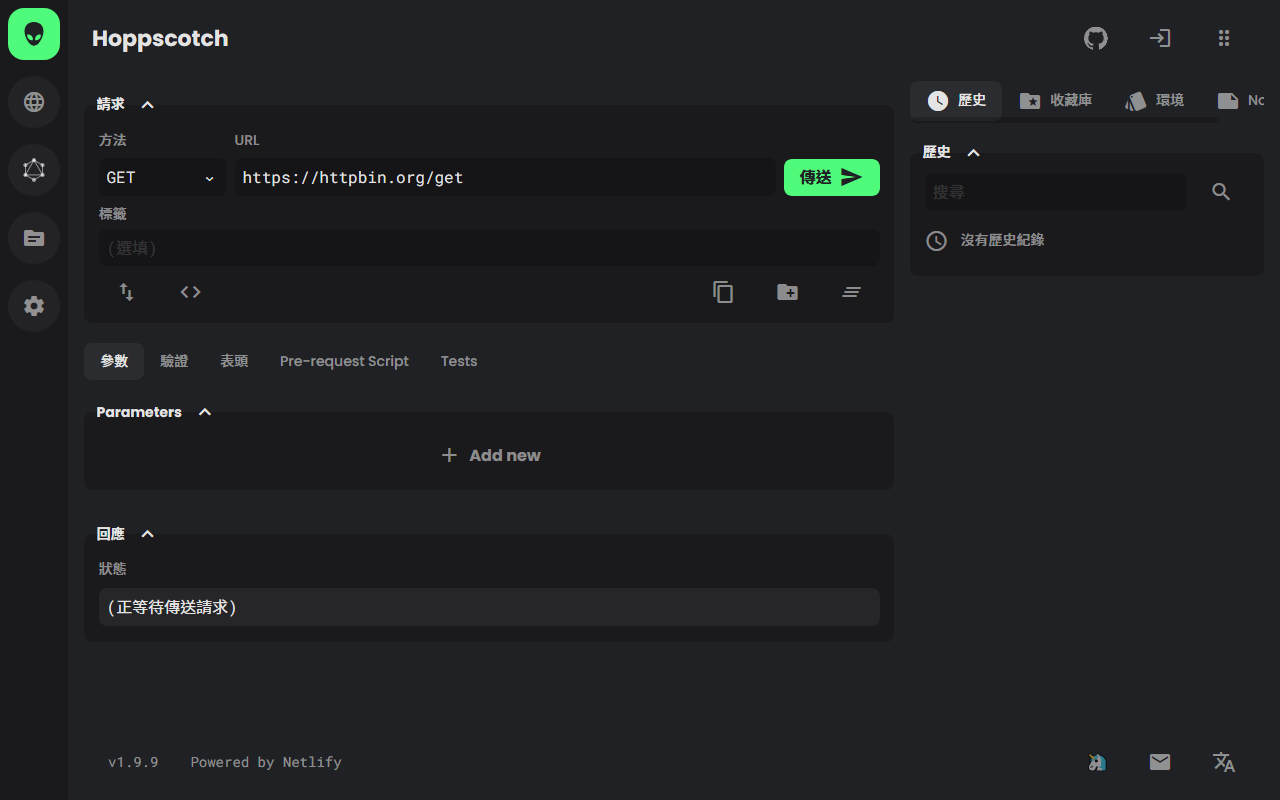The width and height of the screenshot is (1280, 800).
Task: Switch to the 收藏庫 tab
Action: [1056, 100]
